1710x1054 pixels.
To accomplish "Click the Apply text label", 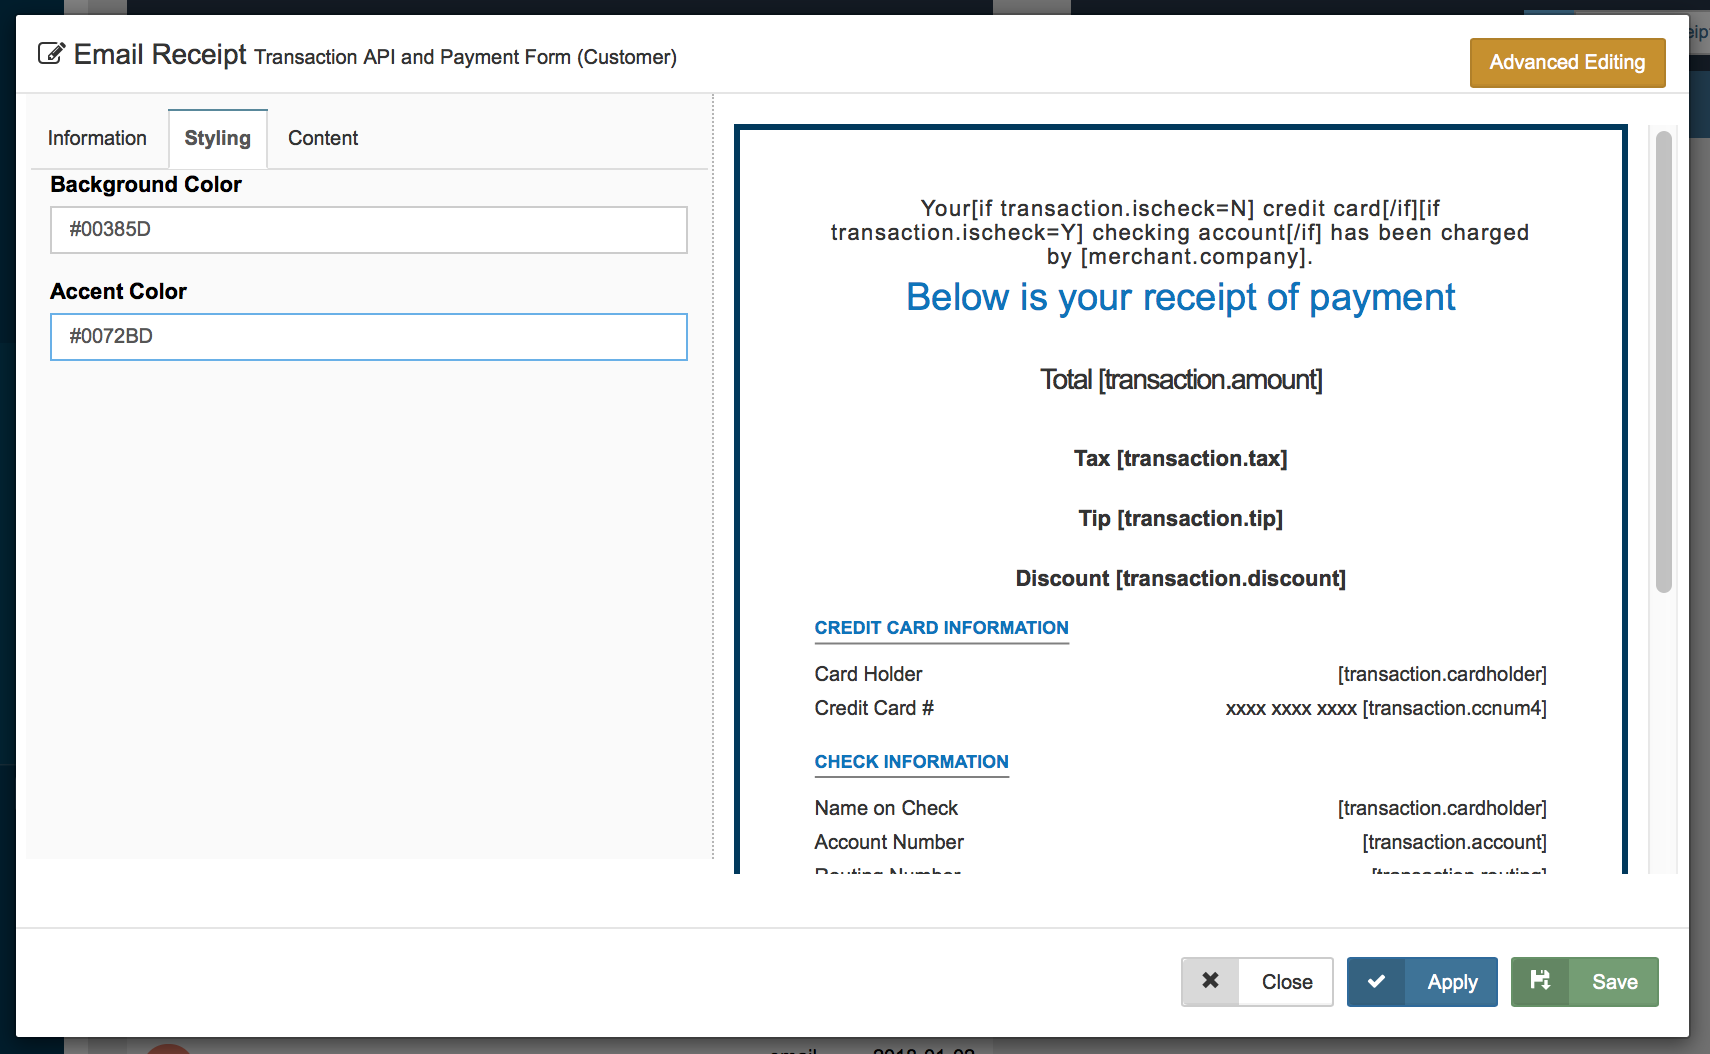I will click(x=1451, y=982).
